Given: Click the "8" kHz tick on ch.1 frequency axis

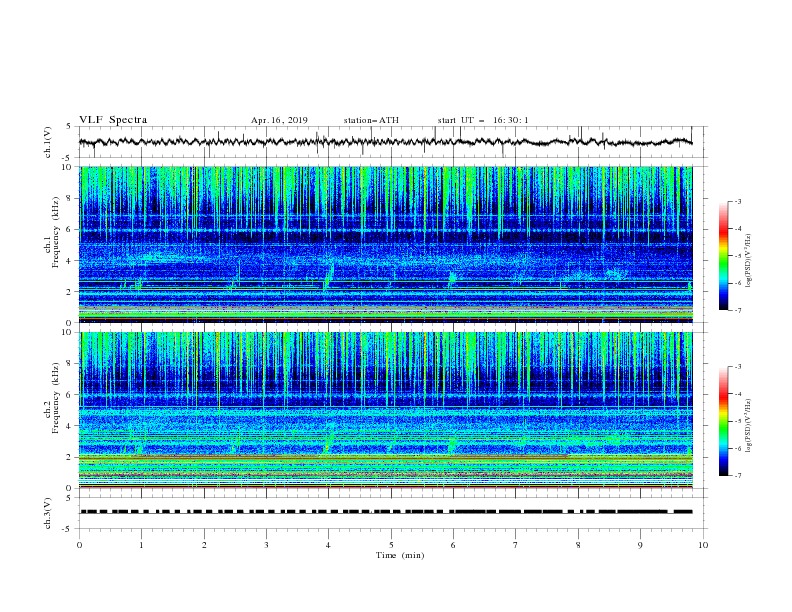Looking at the screenshot, I should click(x=71, y=198).
